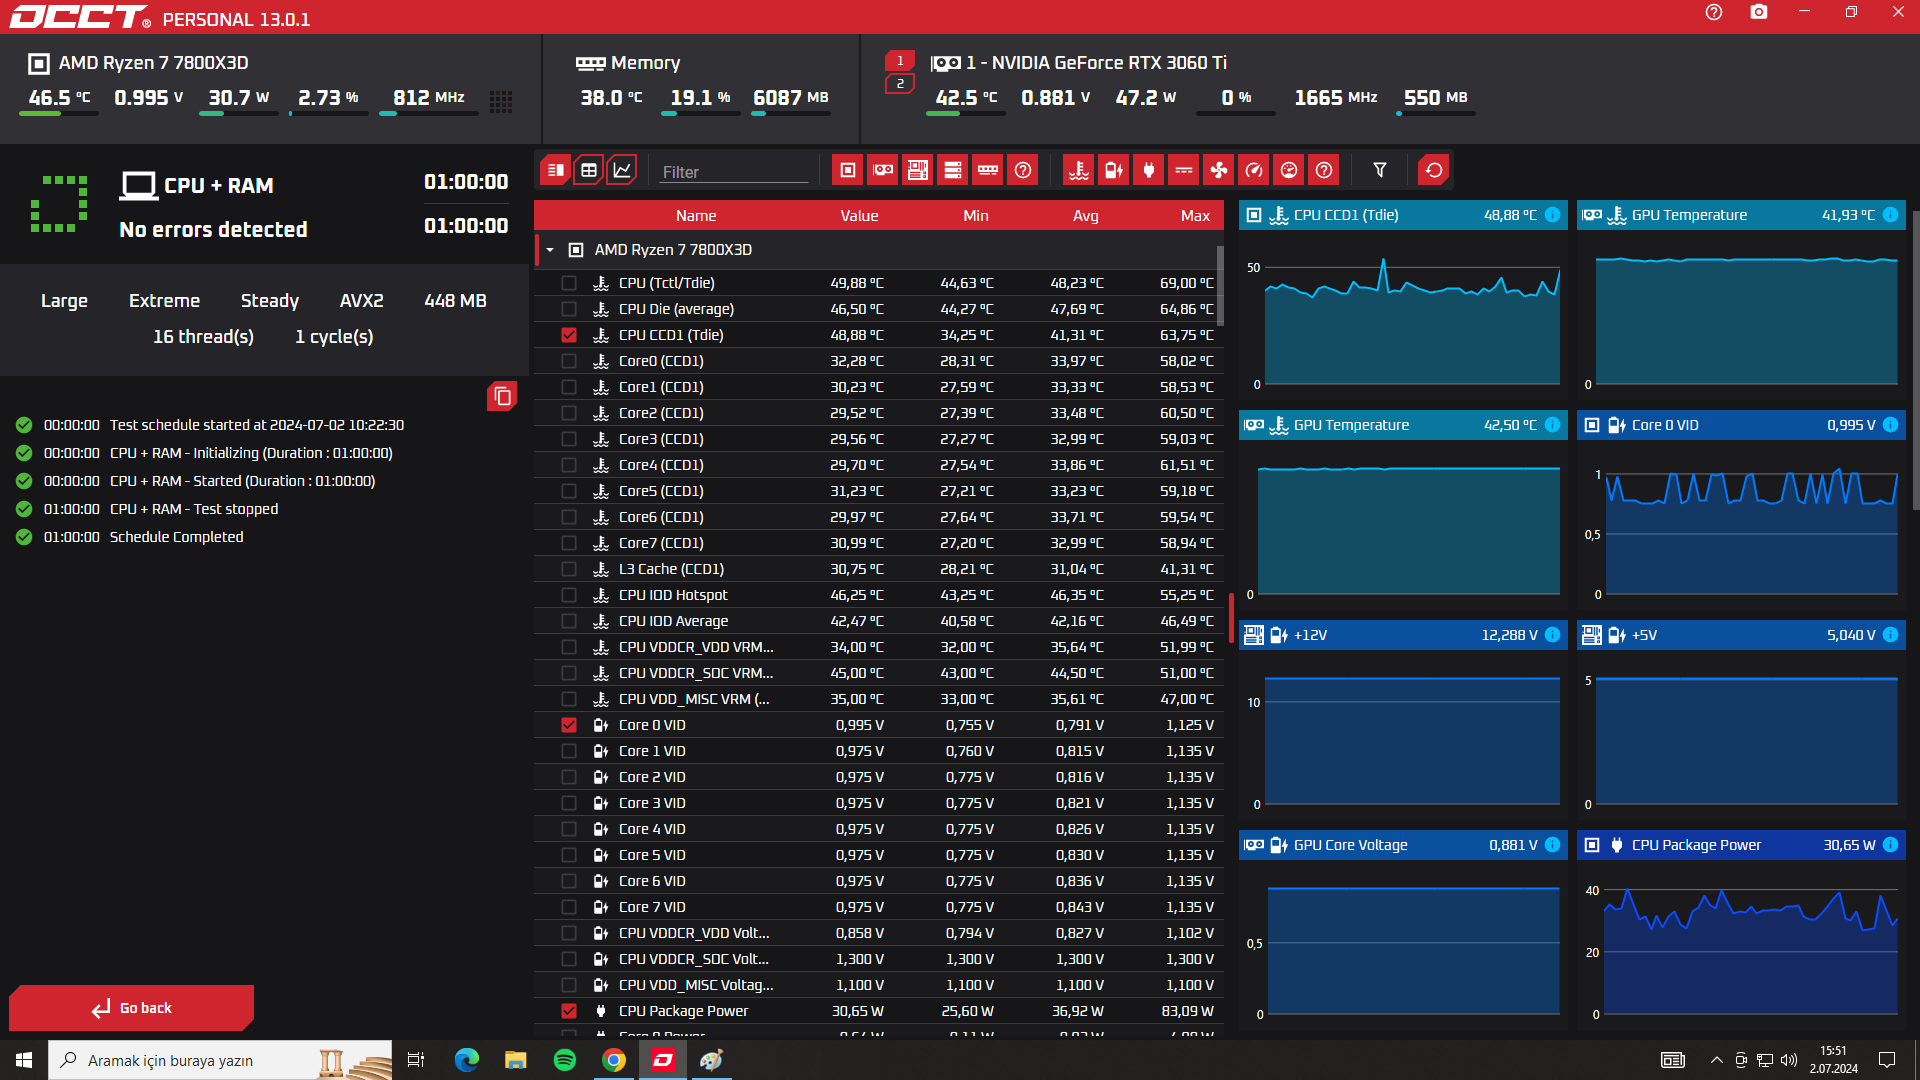
Task: Take a screenshot with the camera icon
Action: coord(1759,12)
